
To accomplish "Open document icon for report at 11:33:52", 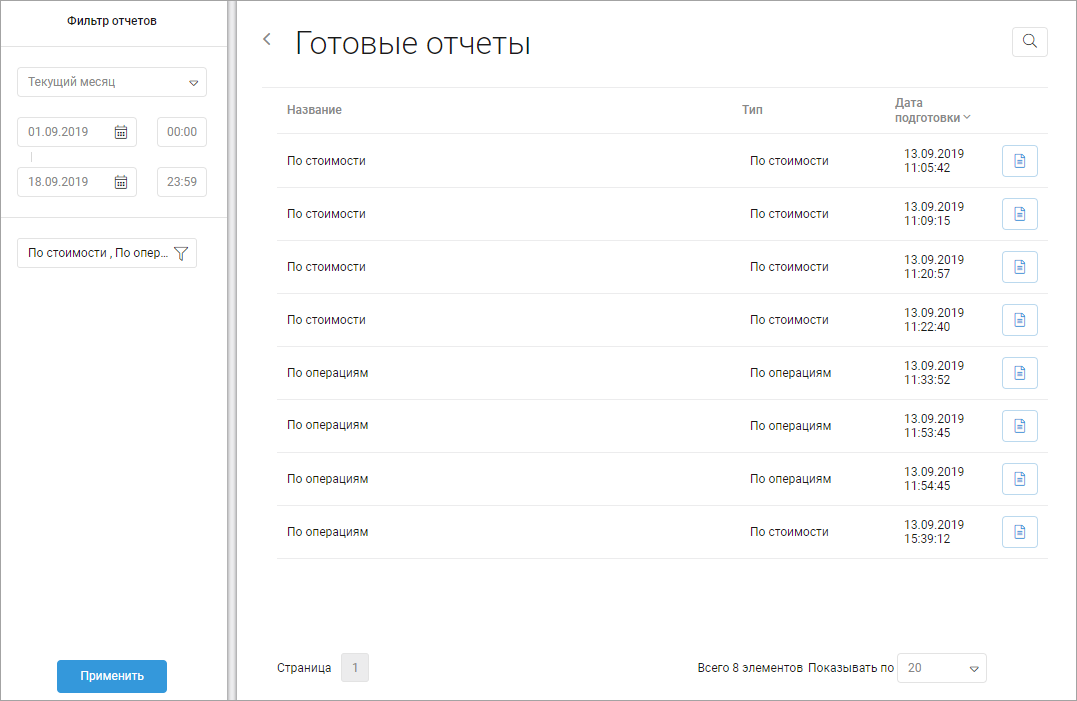I will pos(1019,373).
